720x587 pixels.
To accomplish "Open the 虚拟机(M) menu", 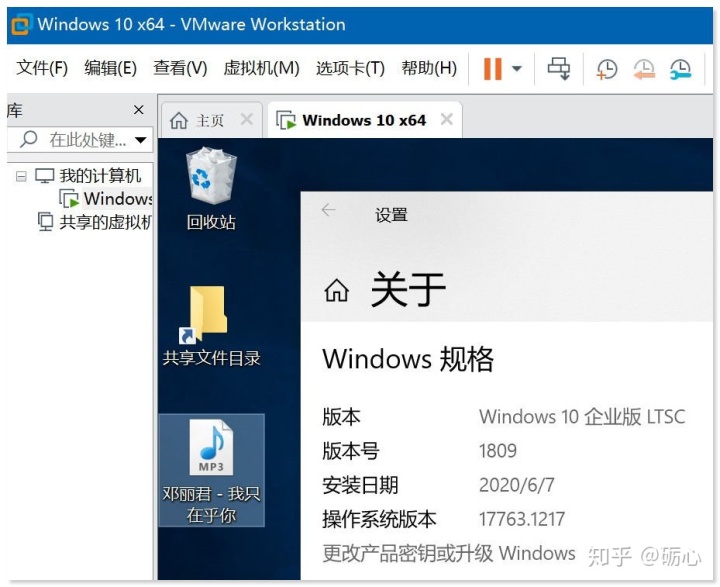I will pyautogui.click(x=261, y=68).
